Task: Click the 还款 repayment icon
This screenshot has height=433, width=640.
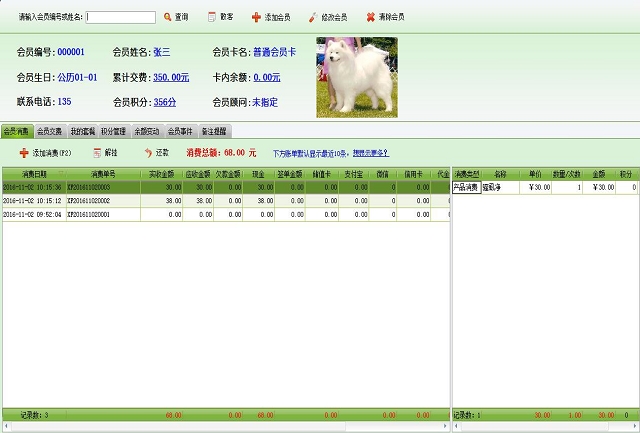Action: click(148, 153)
